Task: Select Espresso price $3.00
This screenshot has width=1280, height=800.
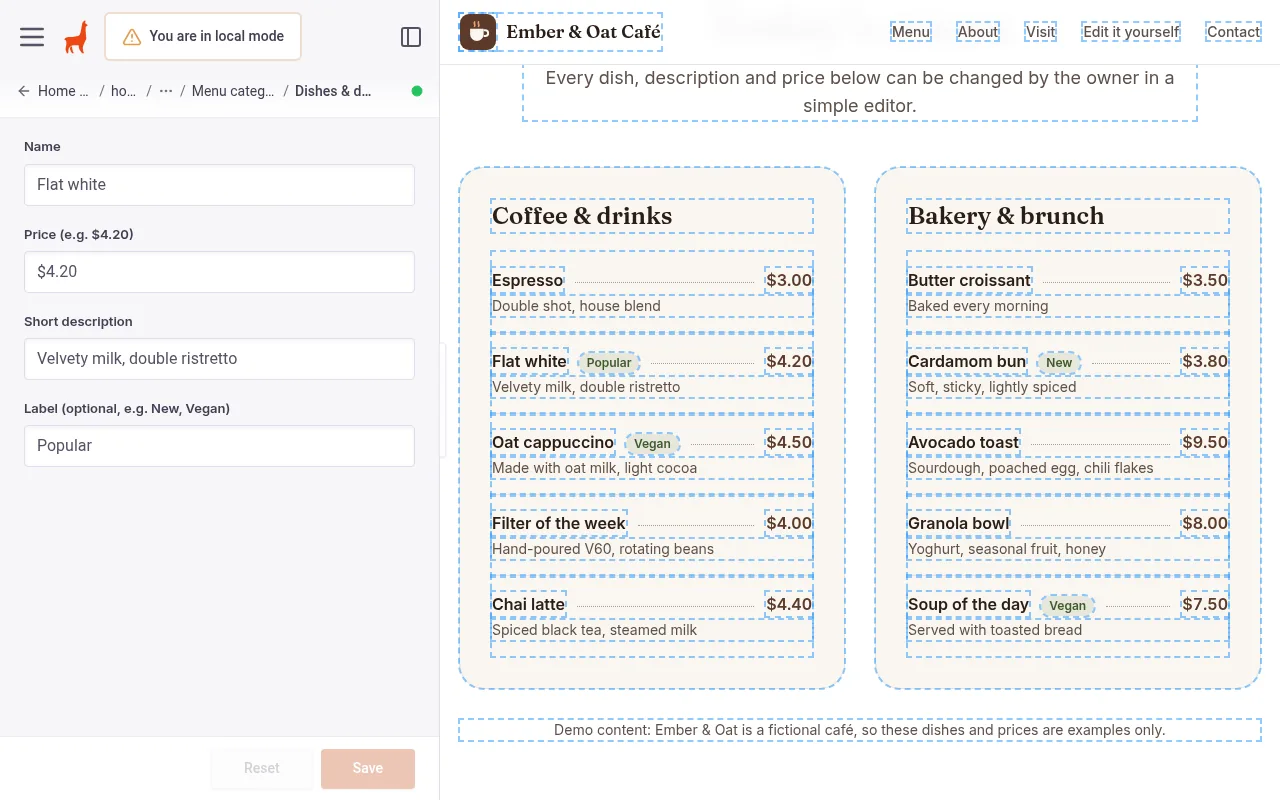Action: [x=789, y=280]
